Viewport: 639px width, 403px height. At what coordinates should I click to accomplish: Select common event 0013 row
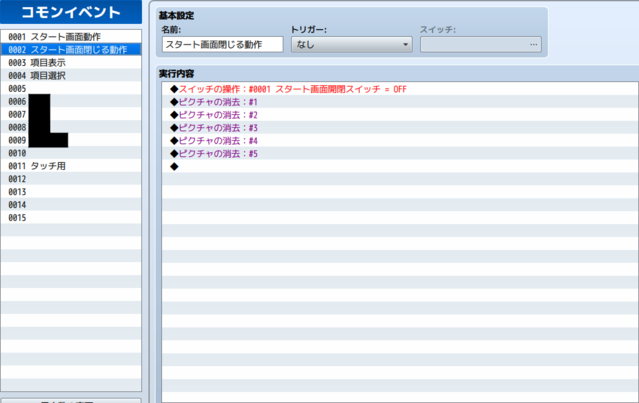pyautogui.click(x=71, y=192)
